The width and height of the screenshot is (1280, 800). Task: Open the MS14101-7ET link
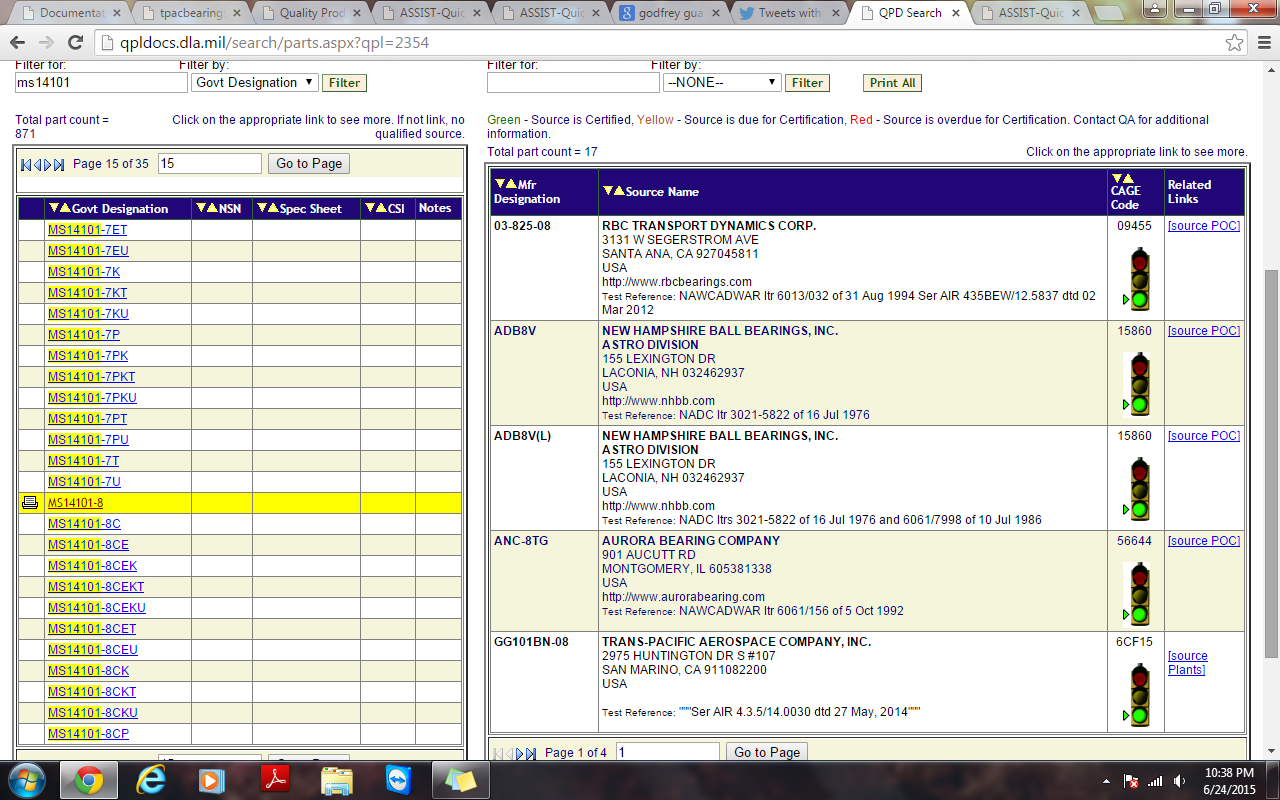coord(88,230)
